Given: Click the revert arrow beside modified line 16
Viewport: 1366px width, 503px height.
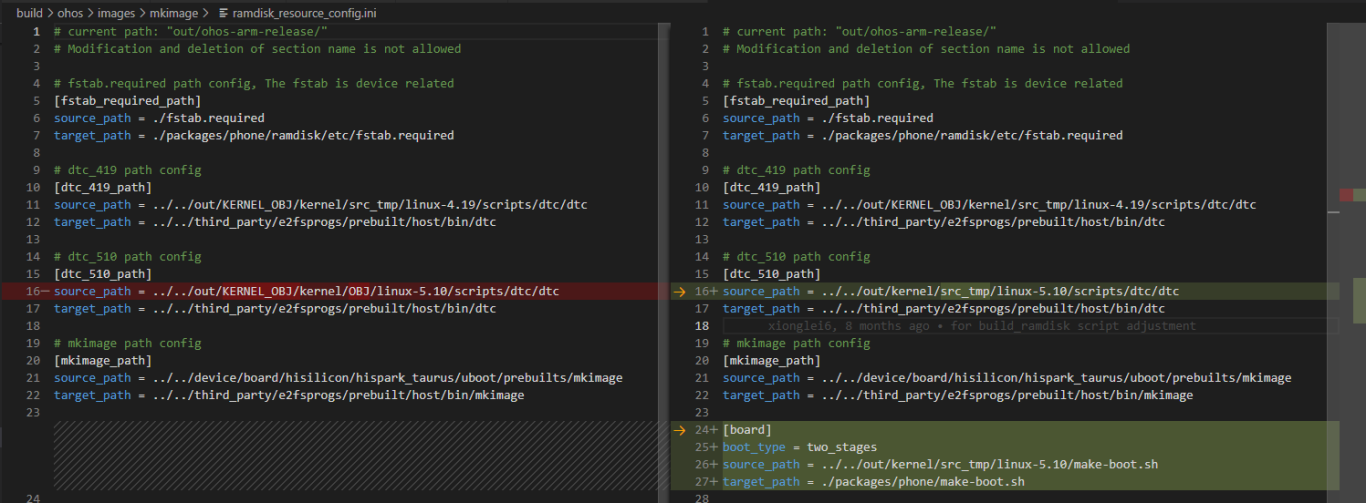Looking at the screenshot, I should coord(681,291).
